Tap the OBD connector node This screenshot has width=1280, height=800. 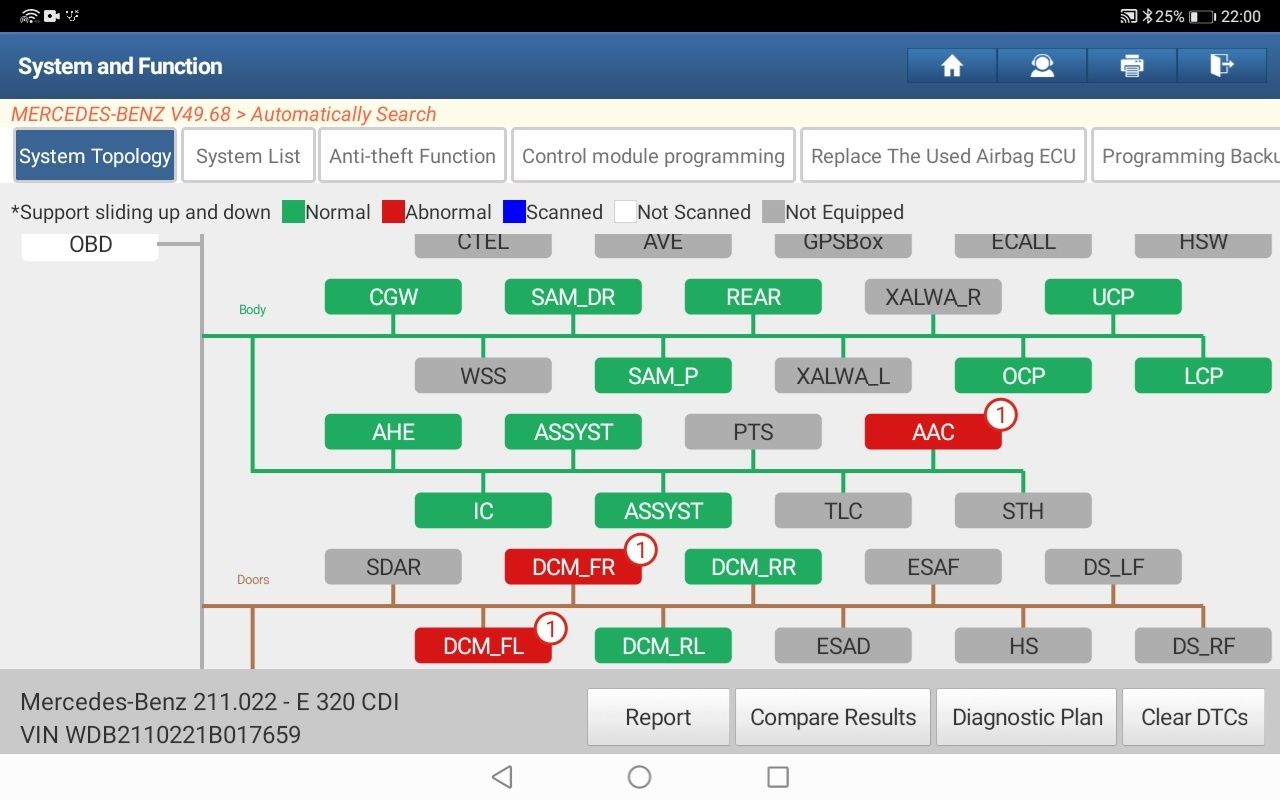pyautogui.click(x=90, y=245)
